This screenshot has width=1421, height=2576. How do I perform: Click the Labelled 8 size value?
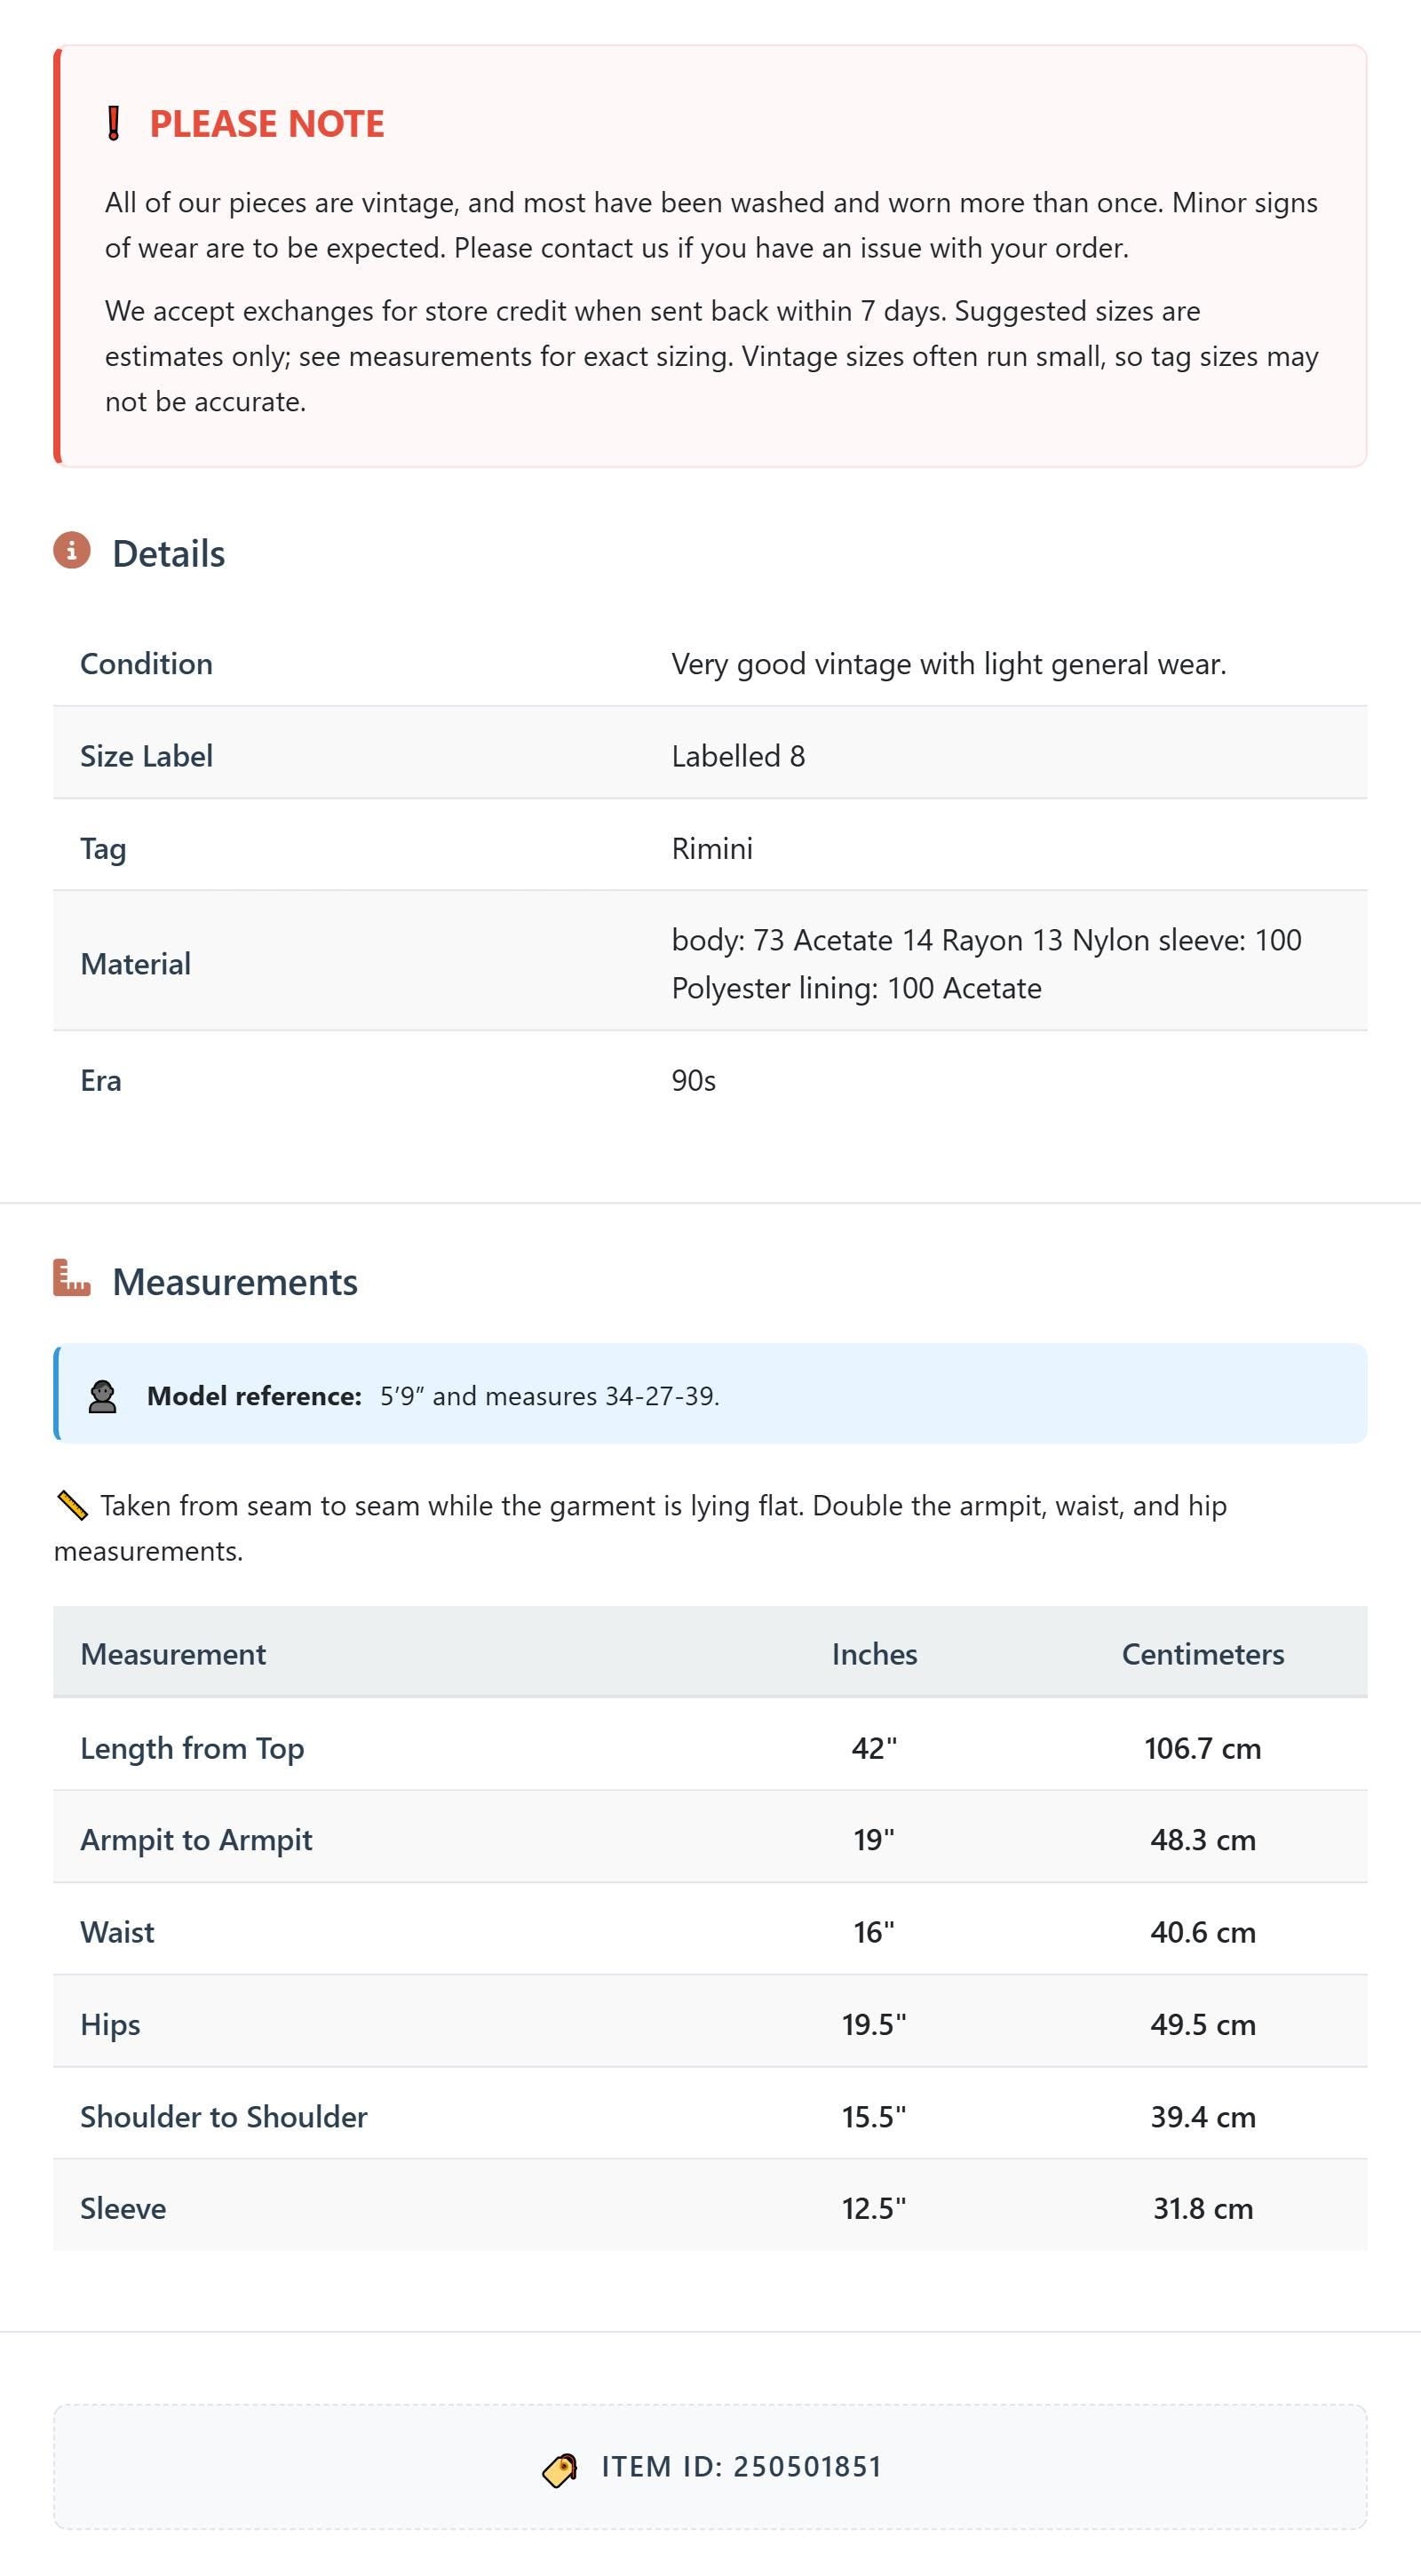click(738, 756)
